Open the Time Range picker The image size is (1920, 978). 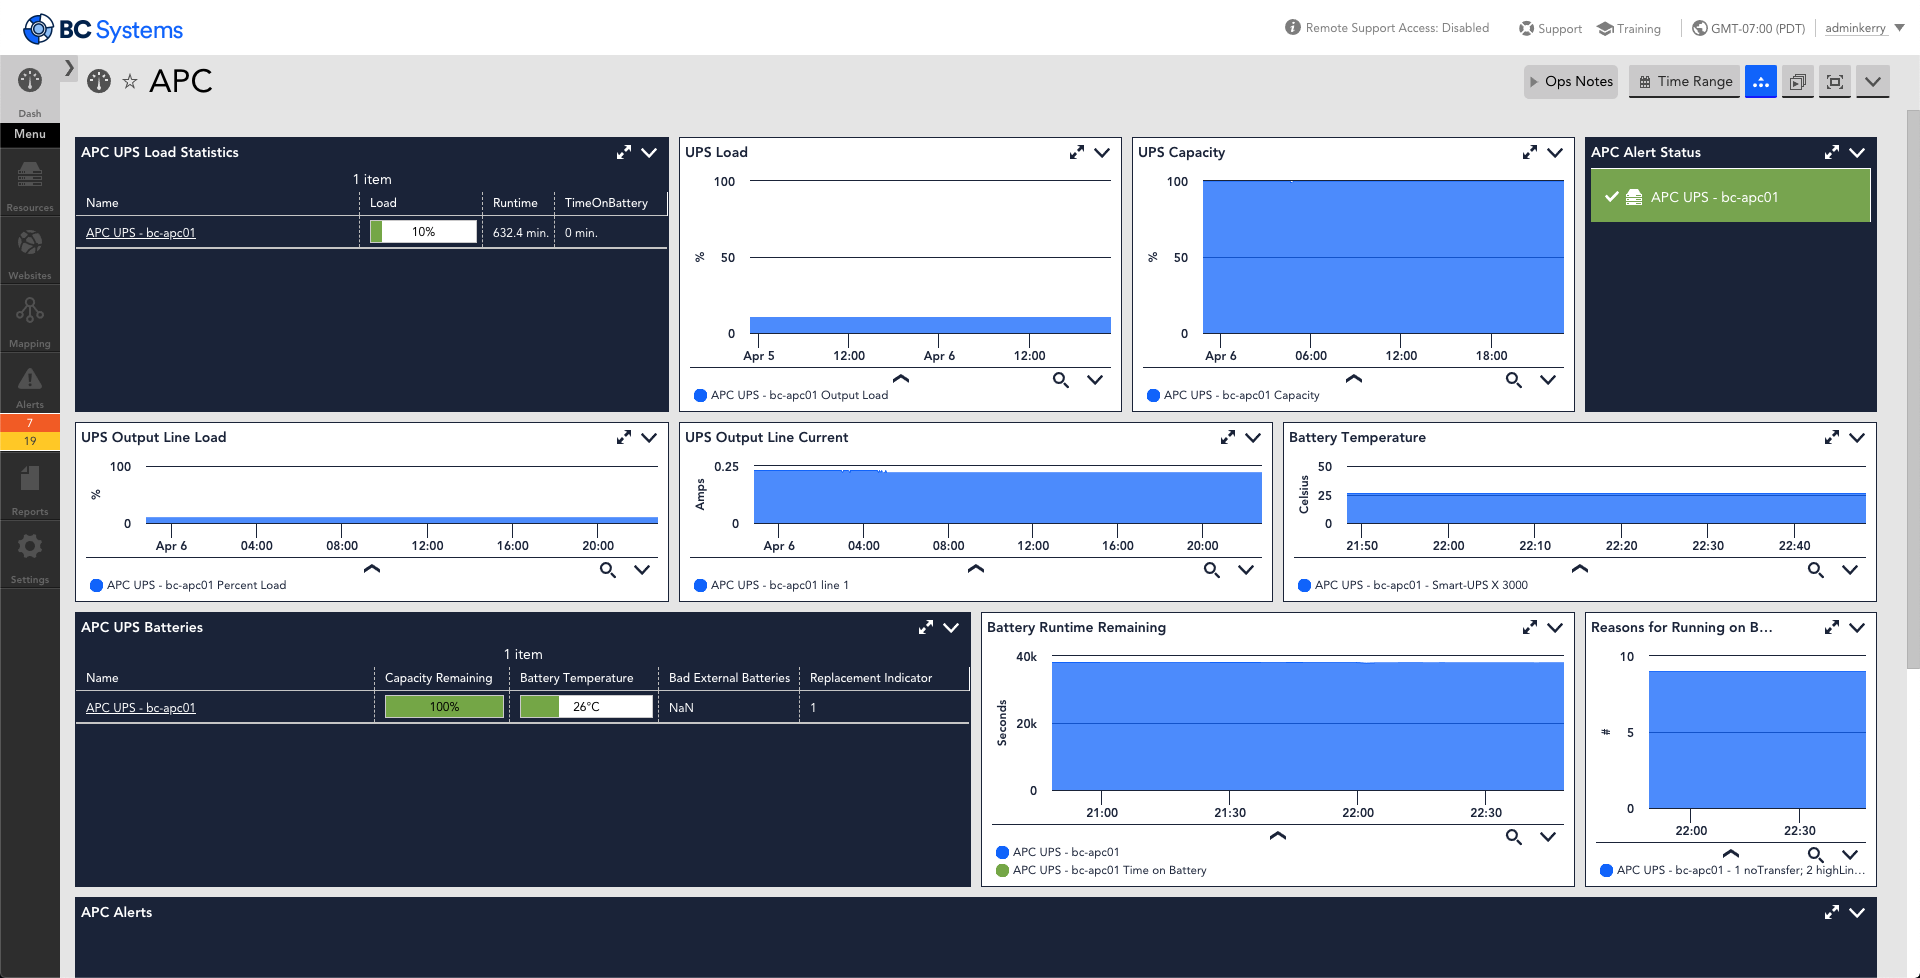(1683, 81)
